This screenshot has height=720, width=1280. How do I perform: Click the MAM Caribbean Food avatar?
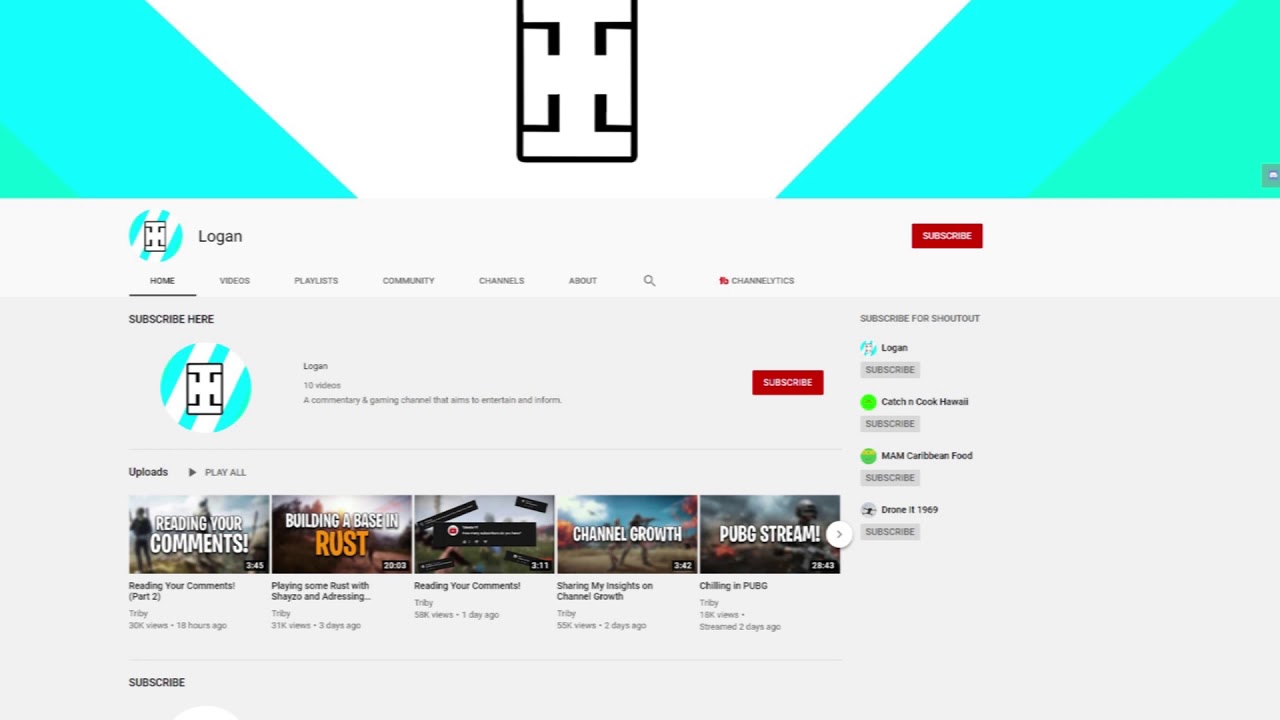point(868,456)
